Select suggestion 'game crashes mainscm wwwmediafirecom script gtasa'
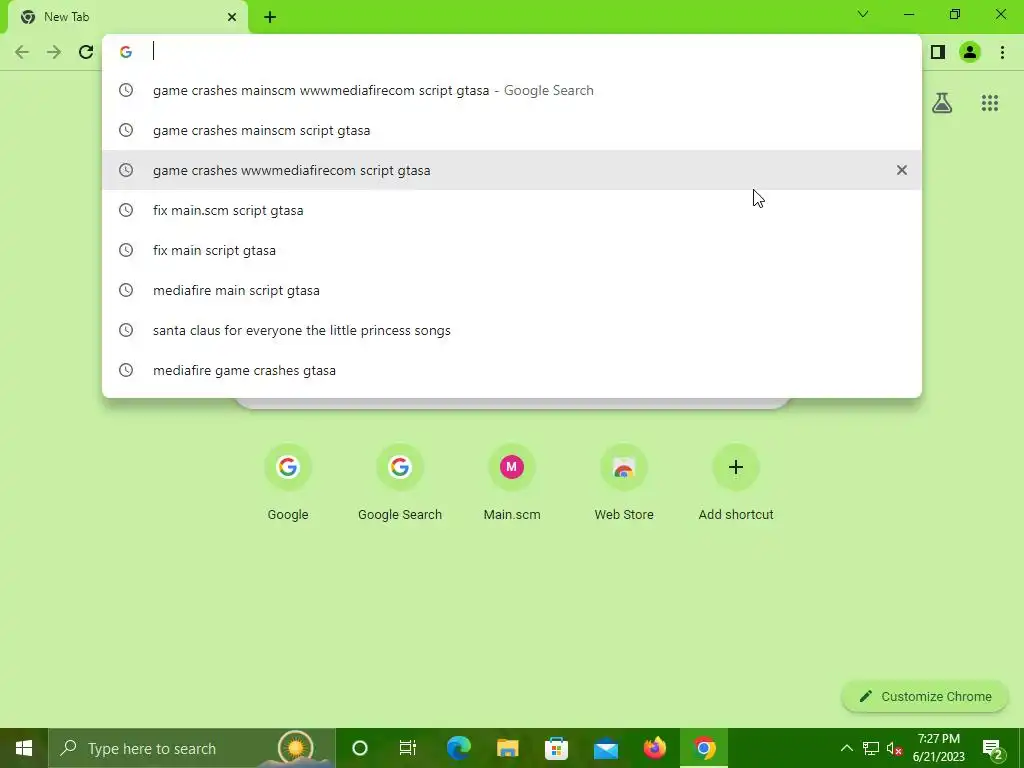This screenshot has width=1024, height=768. 511,90
